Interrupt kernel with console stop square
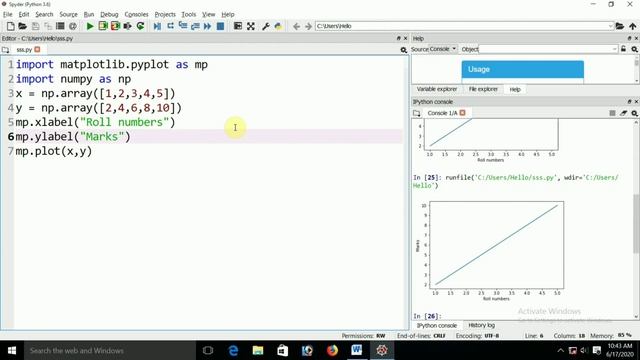This screenshot has width=640, height=360. pos(612,113)
